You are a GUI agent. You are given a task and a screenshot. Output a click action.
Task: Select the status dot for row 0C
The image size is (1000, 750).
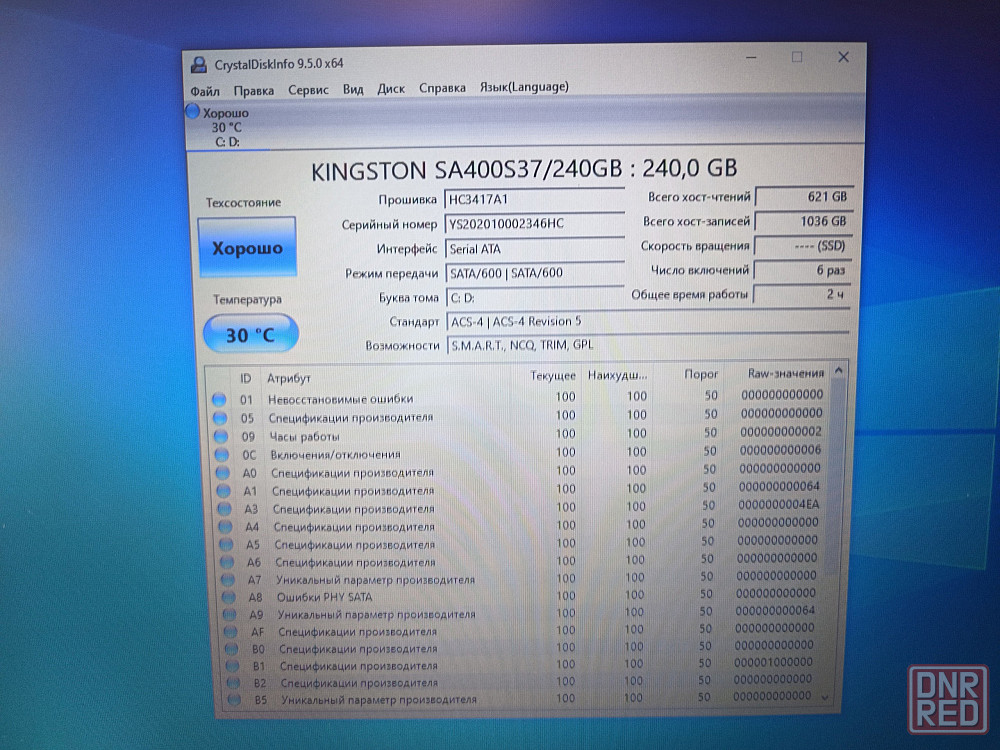(222, 455)
